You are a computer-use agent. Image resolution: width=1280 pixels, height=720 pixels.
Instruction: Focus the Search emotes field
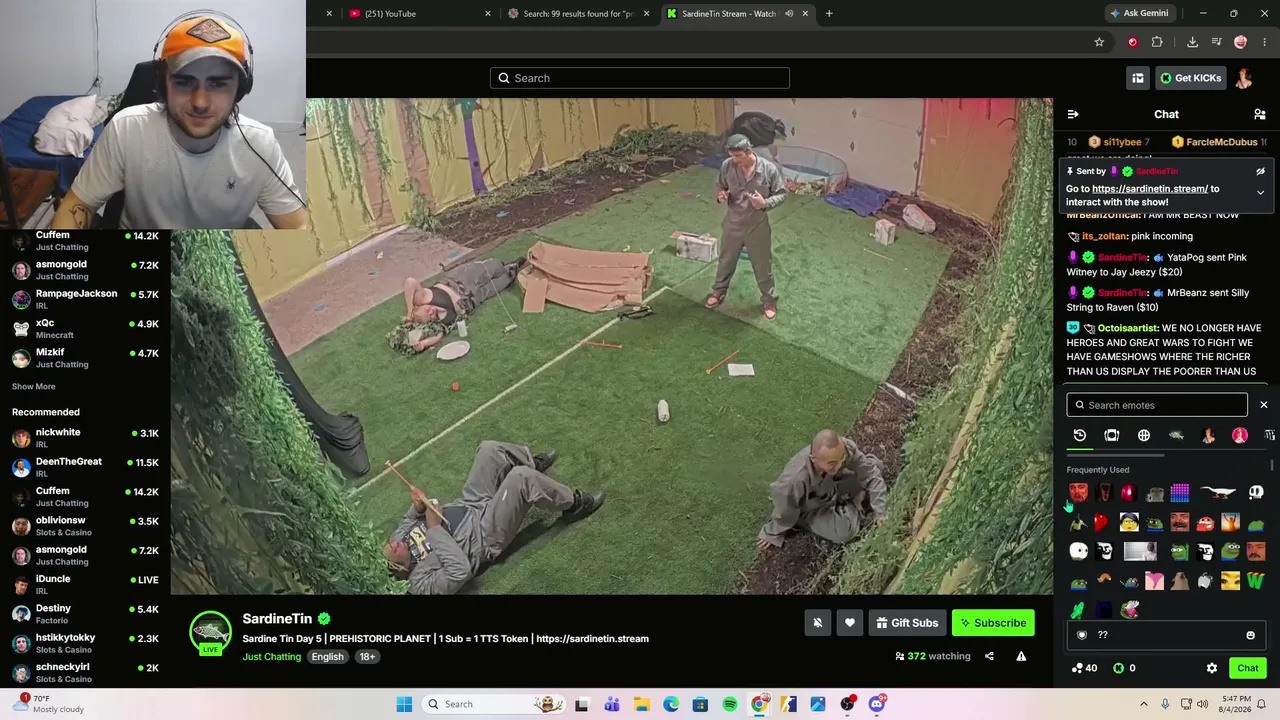click(1157, 405)
